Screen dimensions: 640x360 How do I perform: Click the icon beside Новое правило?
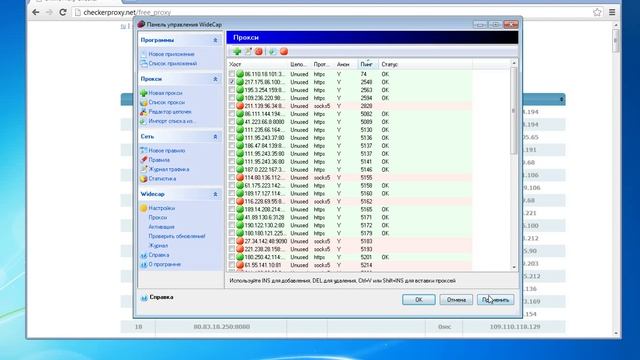(144, 151)
